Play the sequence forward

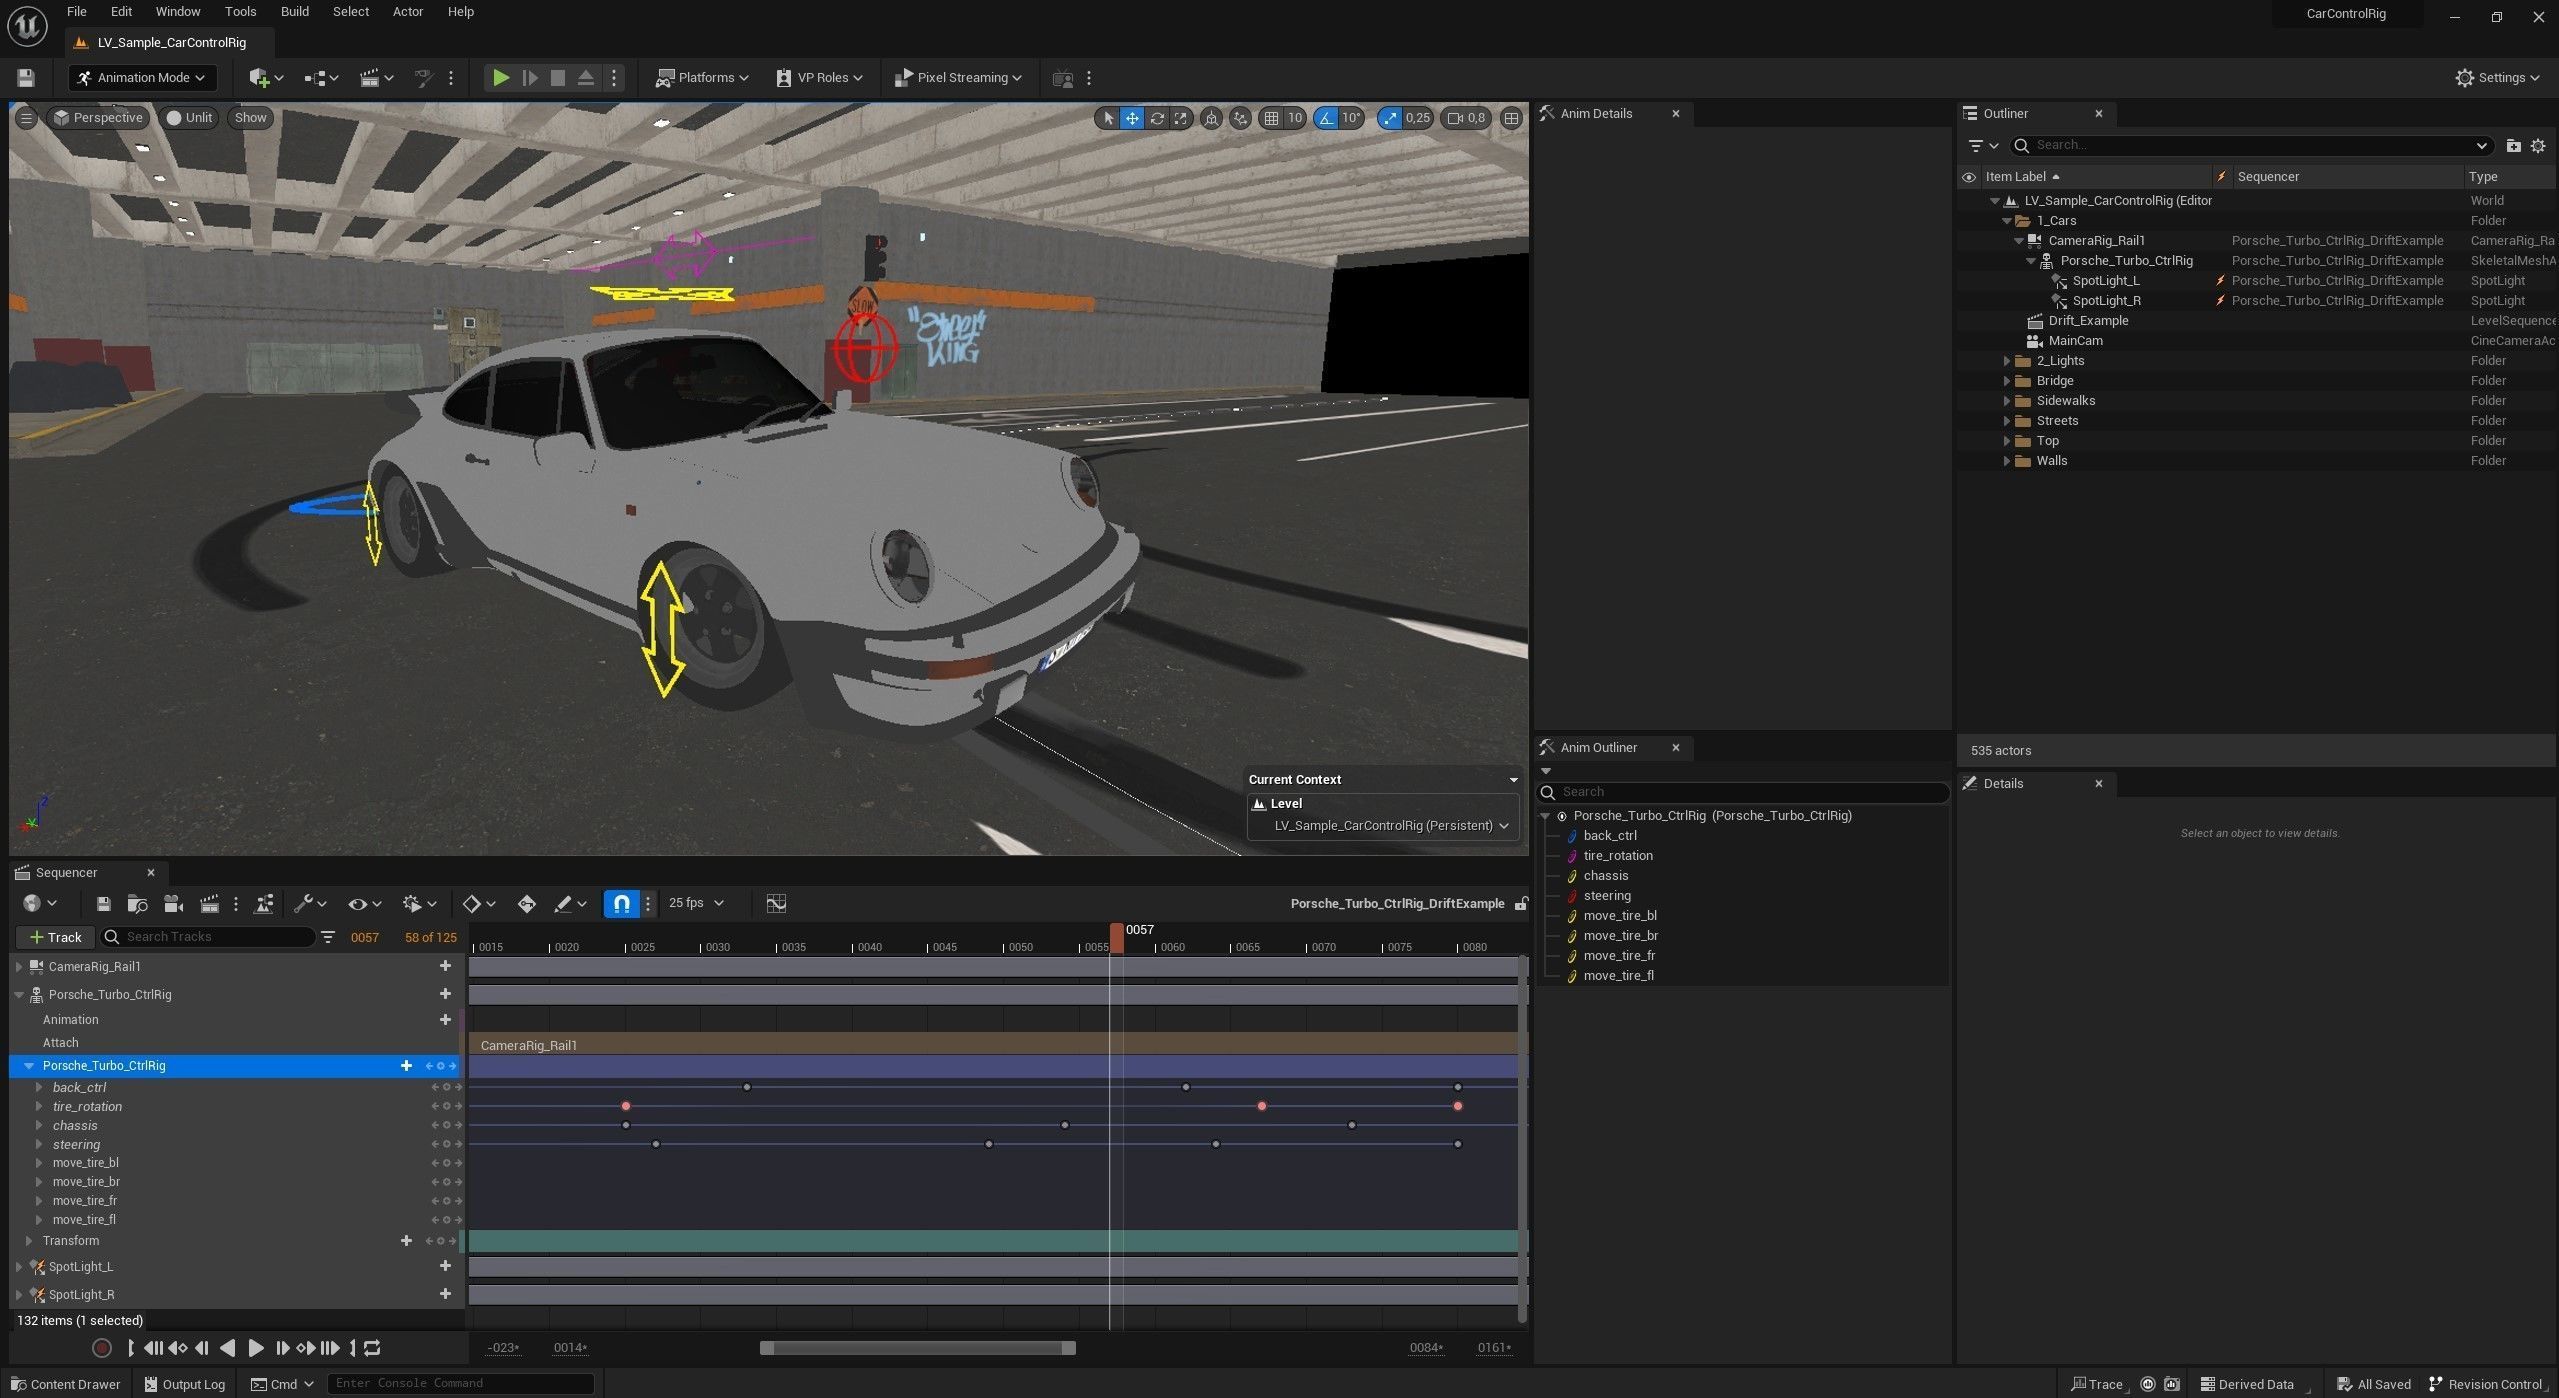255,1348
